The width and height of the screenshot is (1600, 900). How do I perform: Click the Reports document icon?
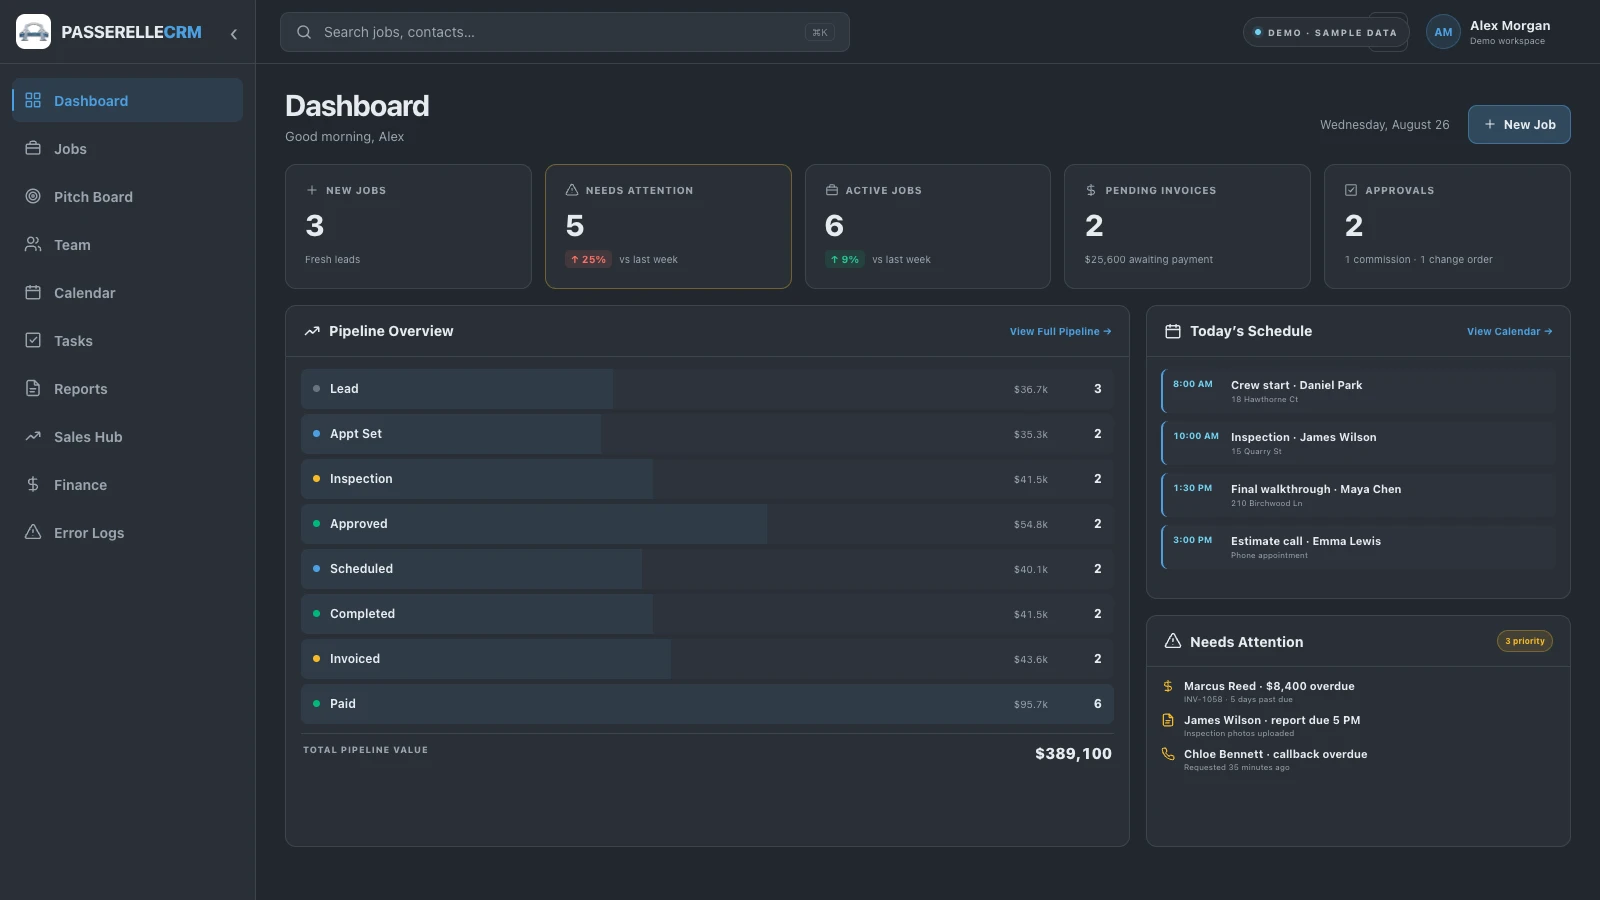point(33,388)
